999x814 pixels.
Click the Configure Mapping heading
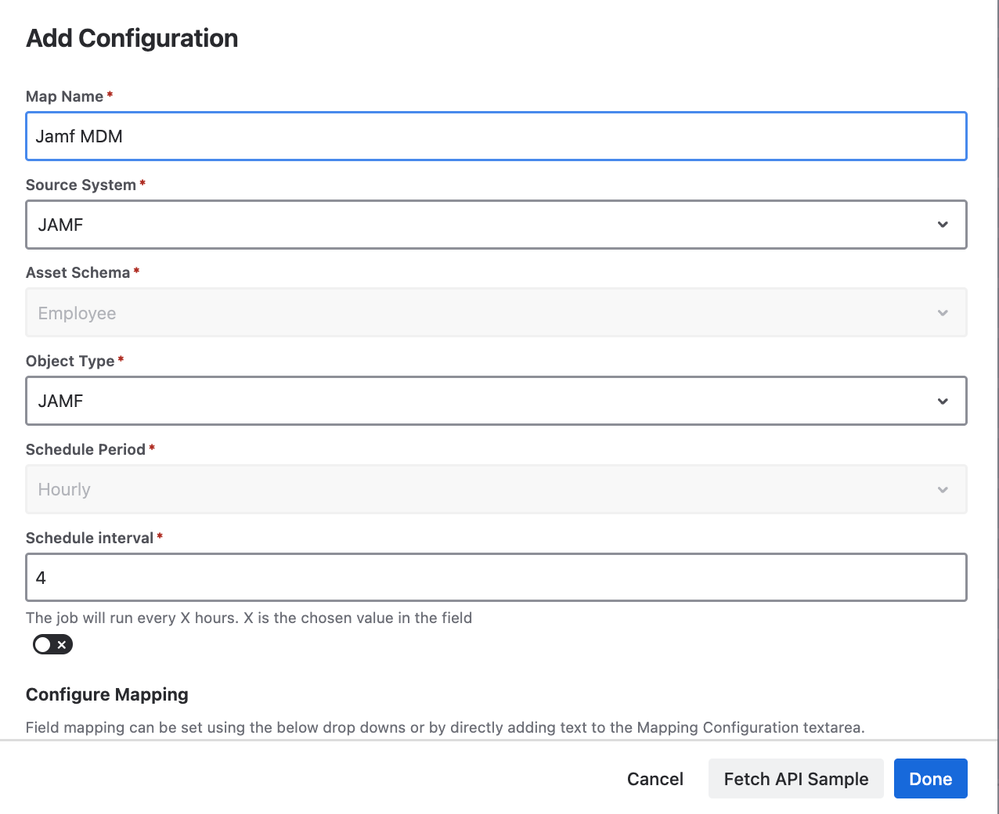pos(107,694)
